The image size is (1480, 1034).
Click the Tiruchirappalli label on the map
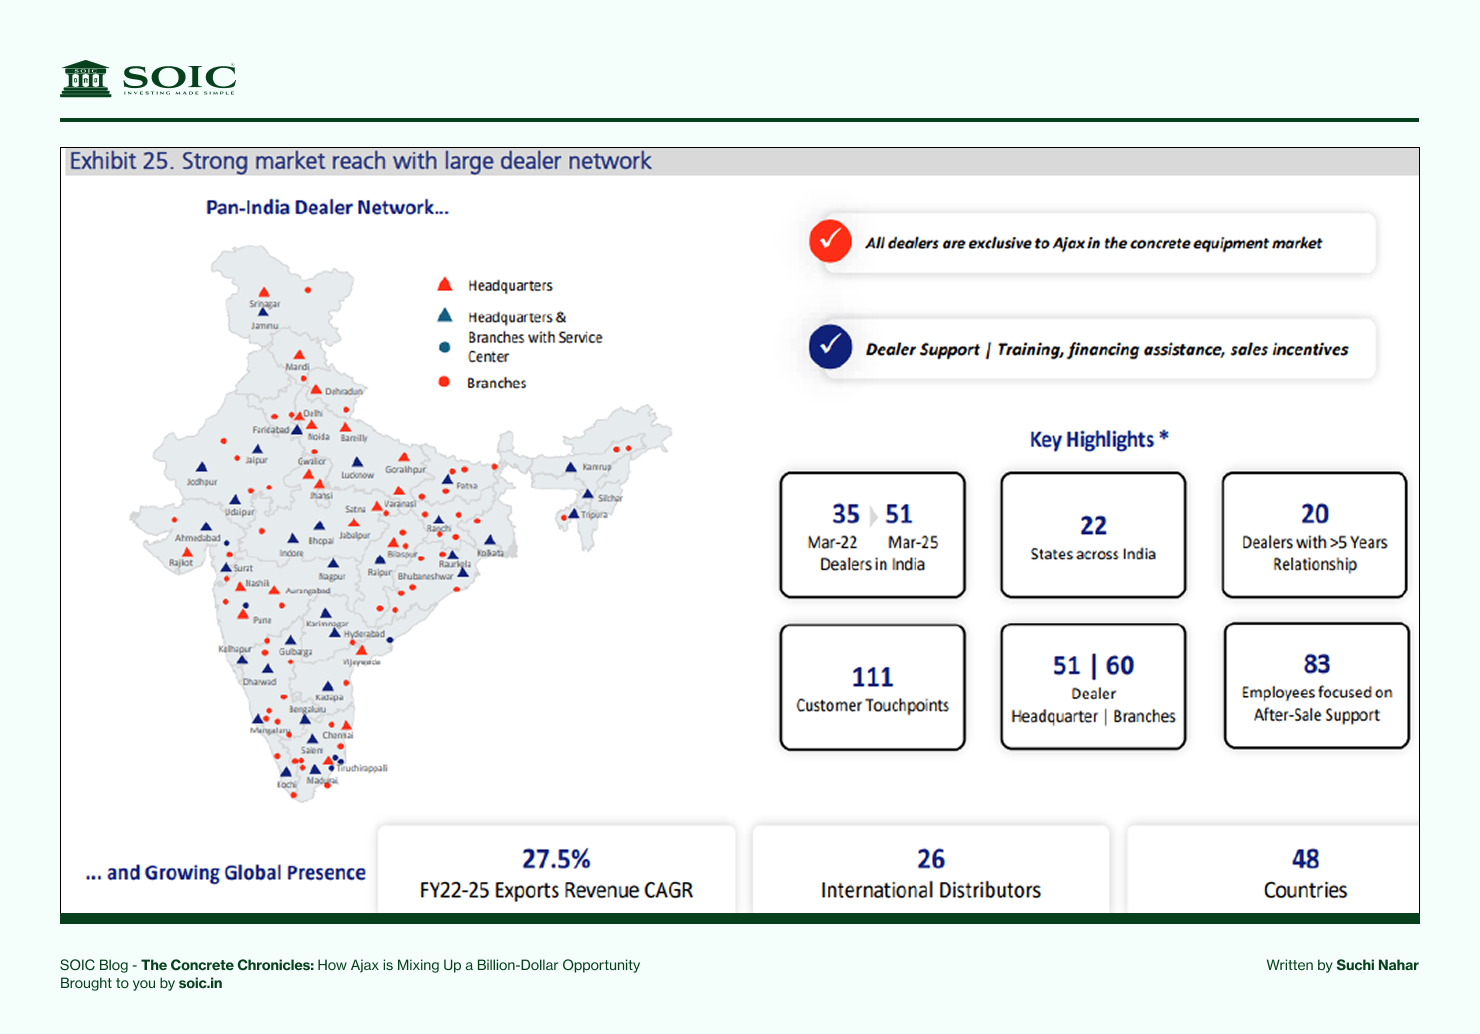362,768
